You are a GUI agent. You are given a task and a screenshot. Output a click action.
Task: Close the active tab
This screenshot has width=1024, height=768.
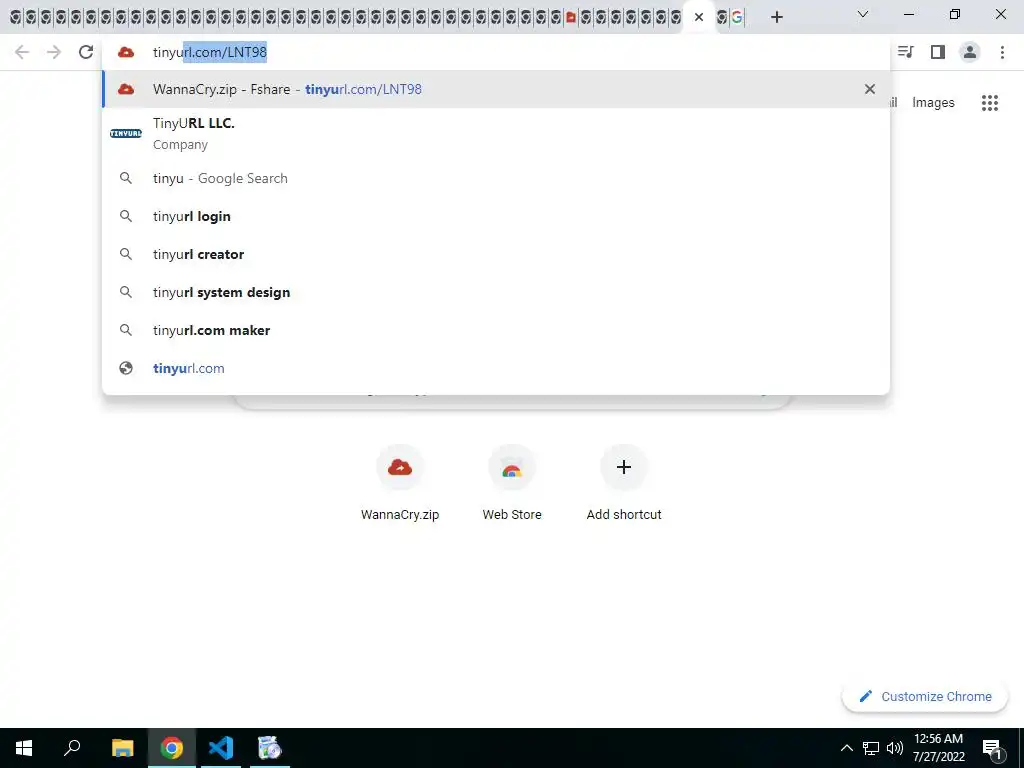[x=699, y=17]
